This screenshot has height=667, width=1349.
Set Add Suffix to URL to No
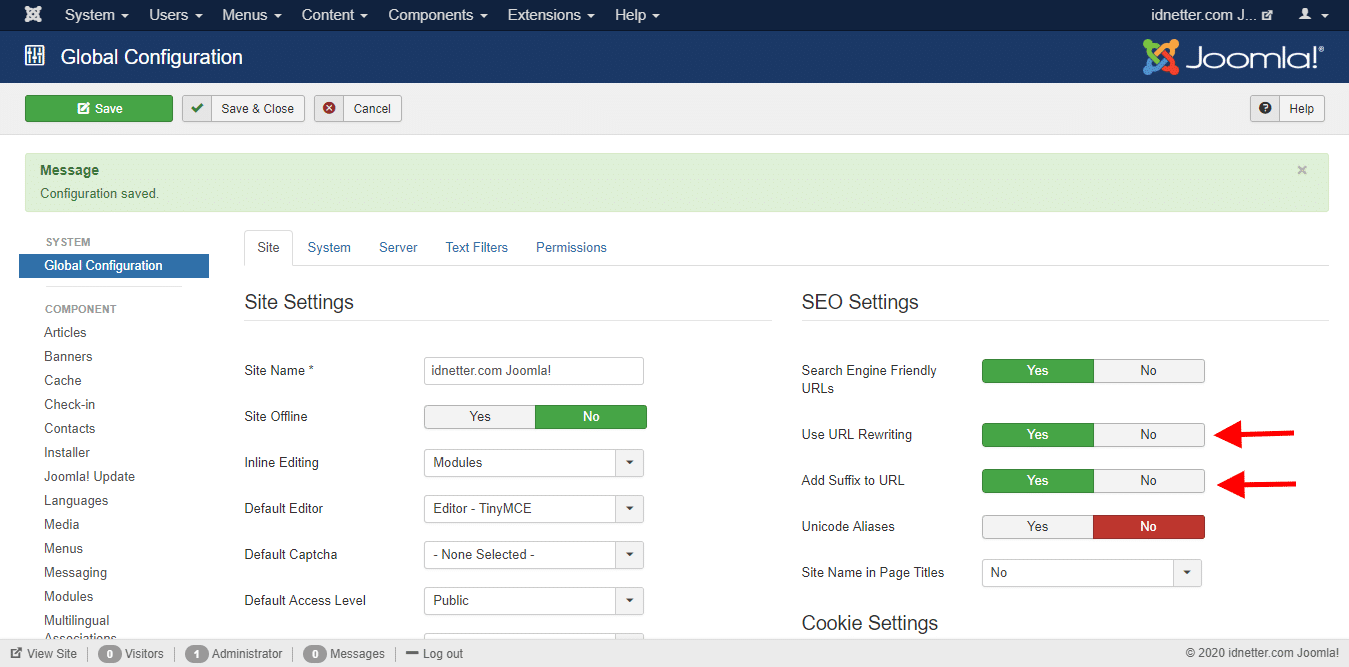click(x=1149, y=481)
